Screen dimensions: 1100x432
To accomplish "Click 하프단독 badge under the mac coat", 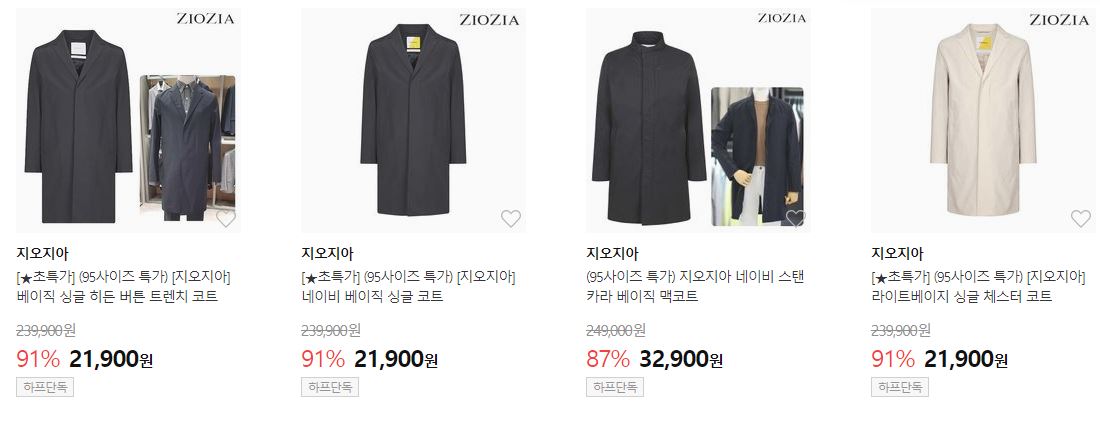I will tap(615, 387).
